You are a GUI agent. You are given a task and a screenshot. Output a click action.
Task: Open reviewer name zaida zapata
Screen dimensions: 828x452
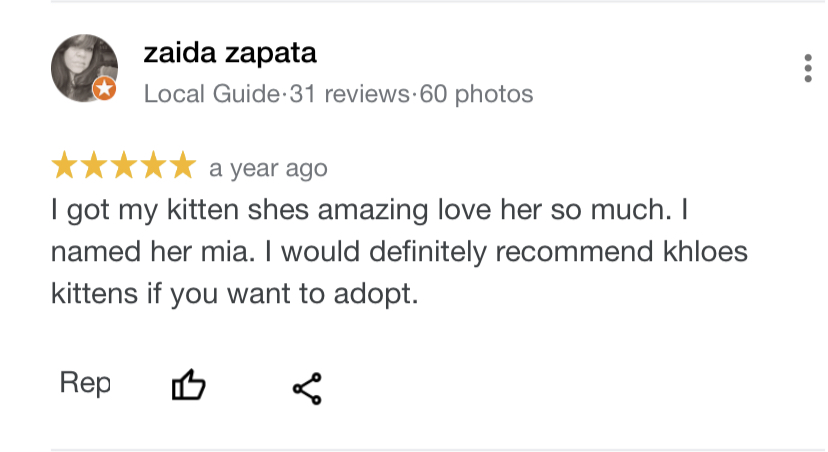(230, 53)
